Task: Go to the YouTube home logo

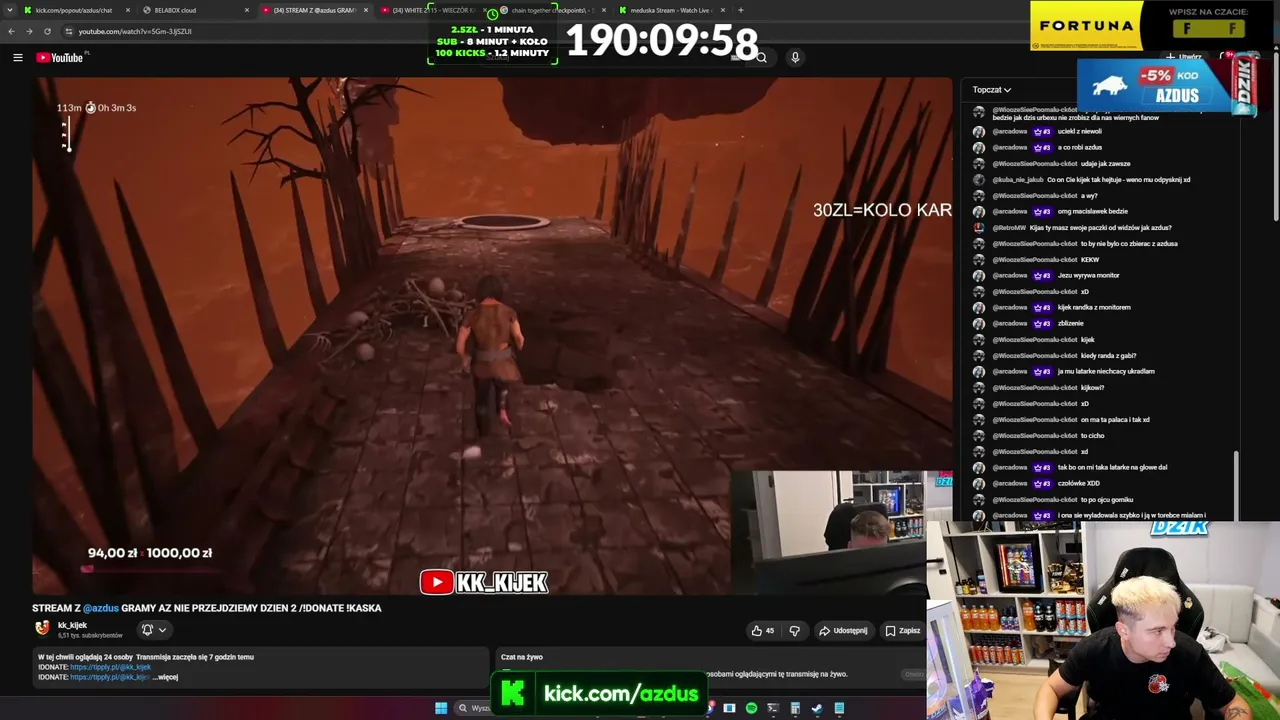Action: click(x=60, y=57)
